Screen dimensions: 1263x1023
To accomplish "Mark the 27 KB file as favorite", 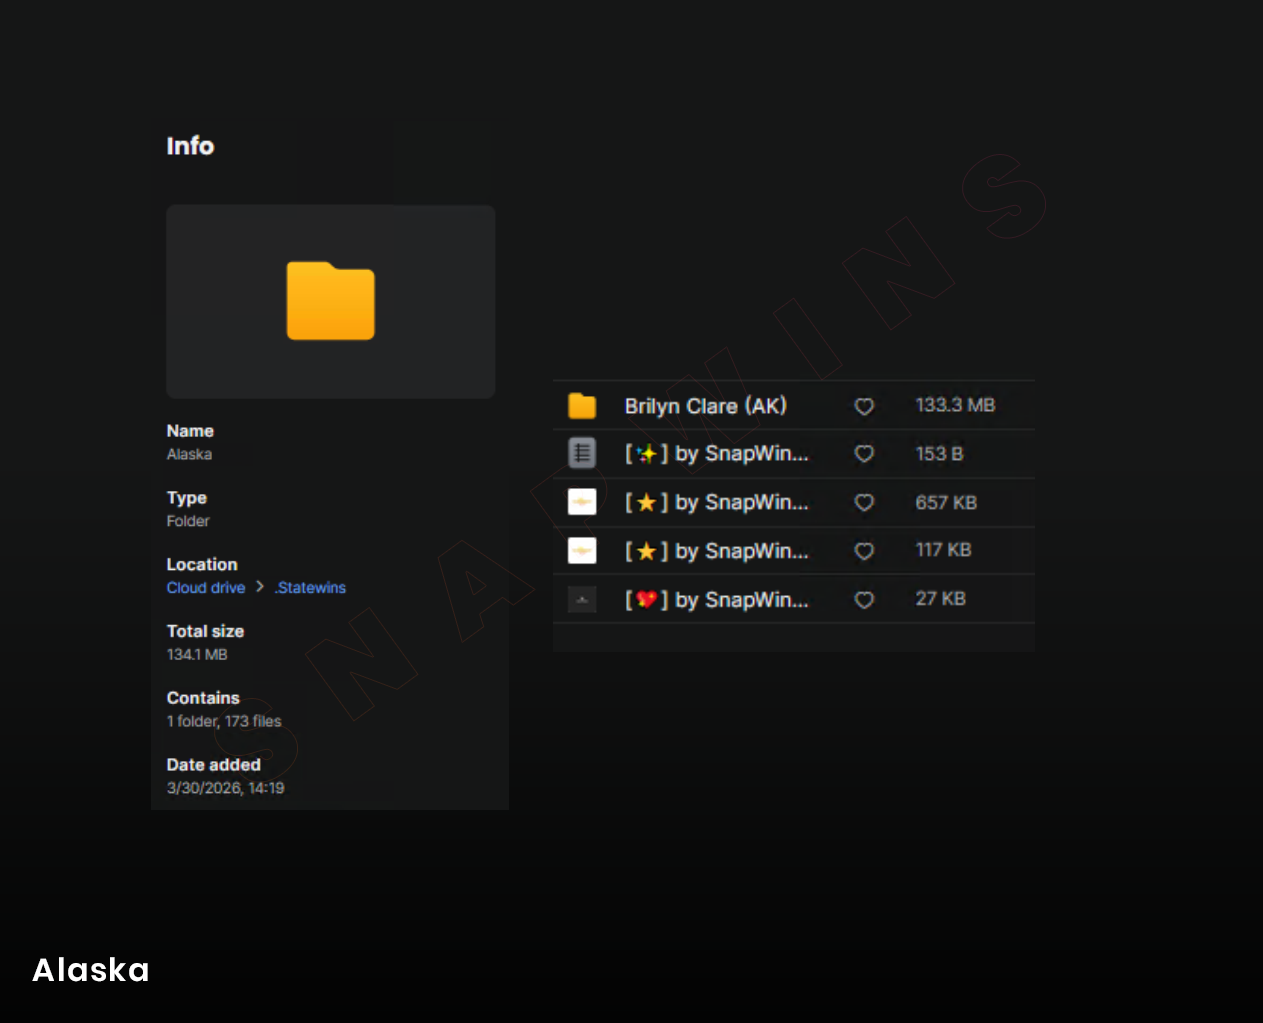I will (864, 600).
